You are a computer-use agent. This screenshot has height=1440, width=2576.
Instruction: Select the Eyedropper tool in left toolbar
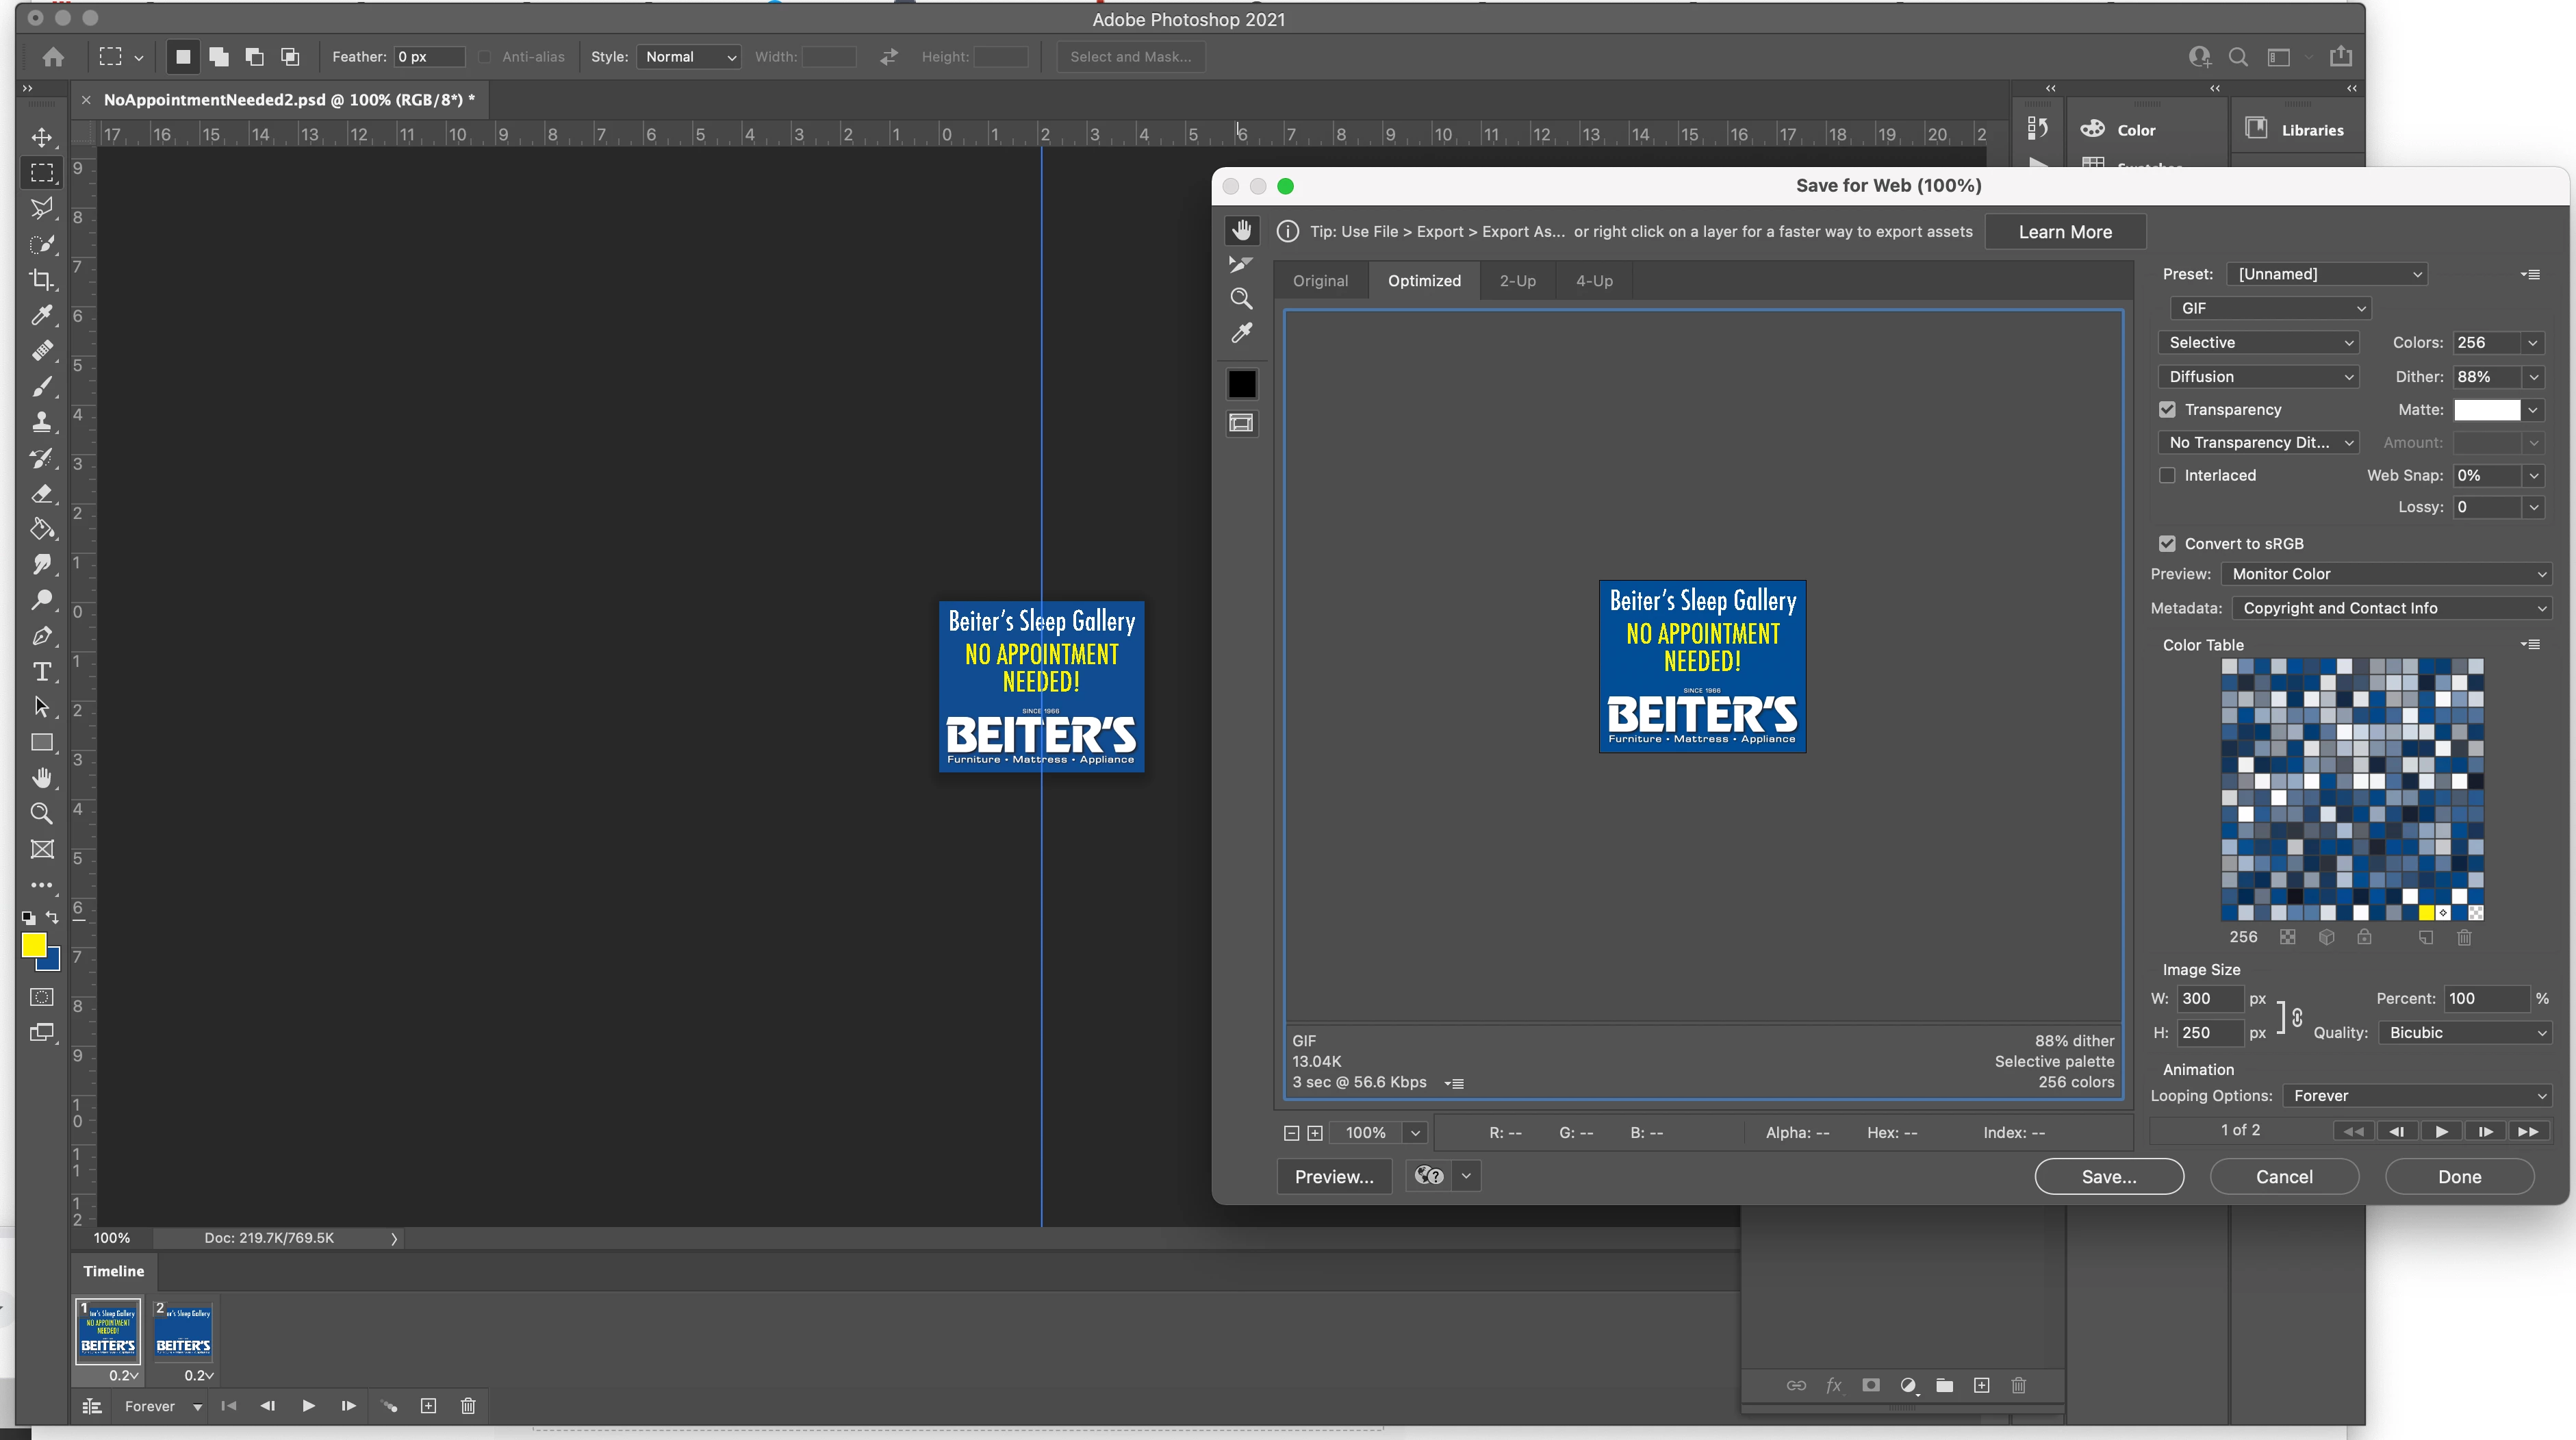[41, 315]
